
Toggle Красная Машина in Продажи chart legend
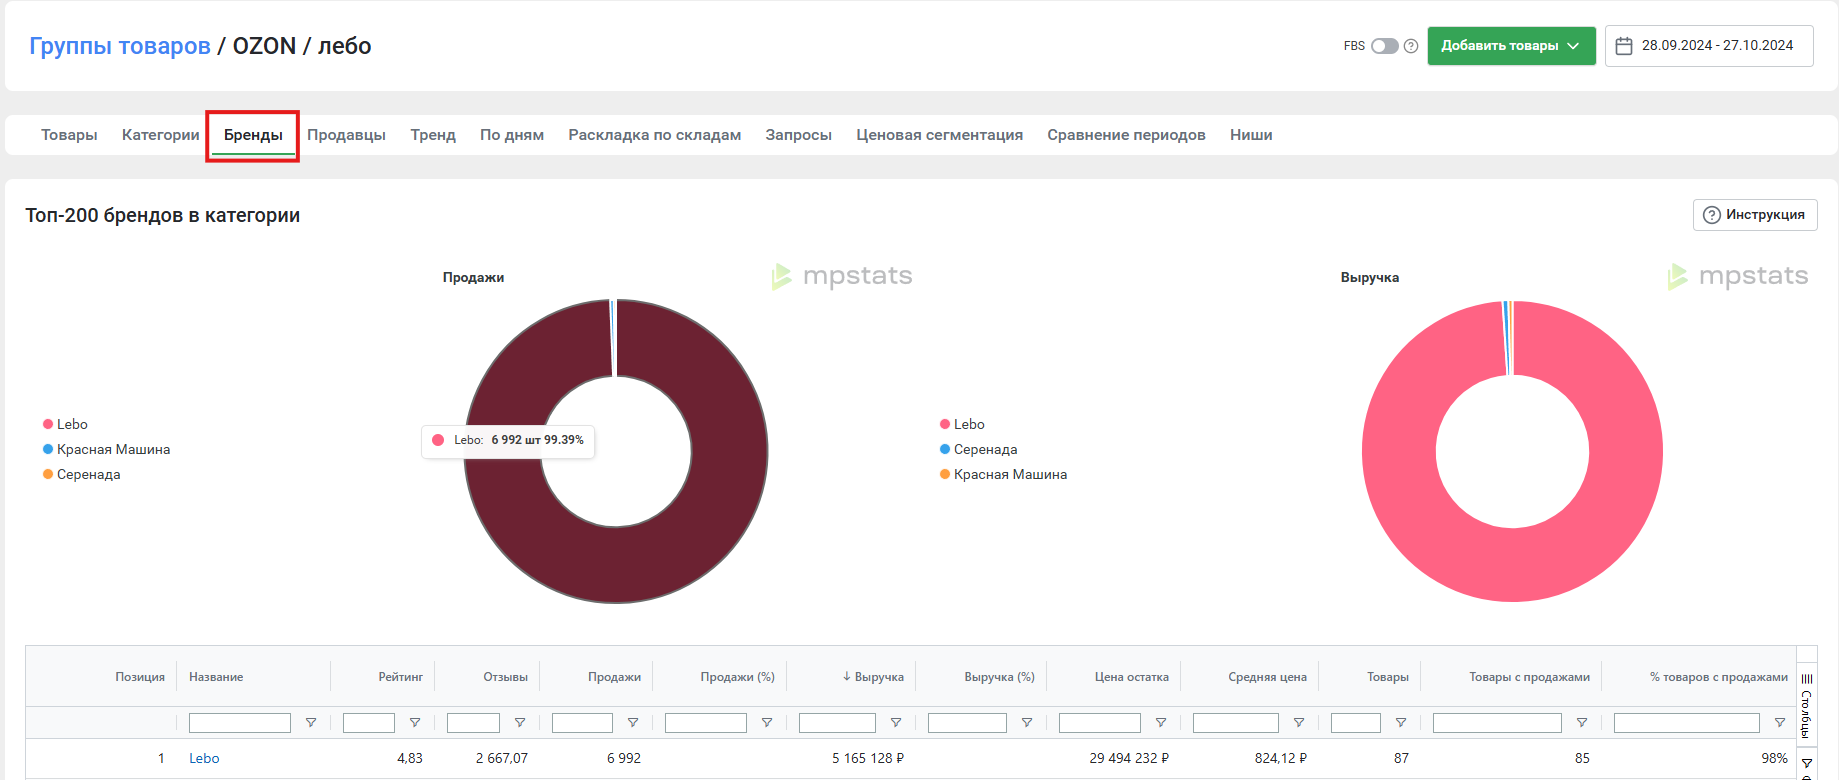[106, 449]
